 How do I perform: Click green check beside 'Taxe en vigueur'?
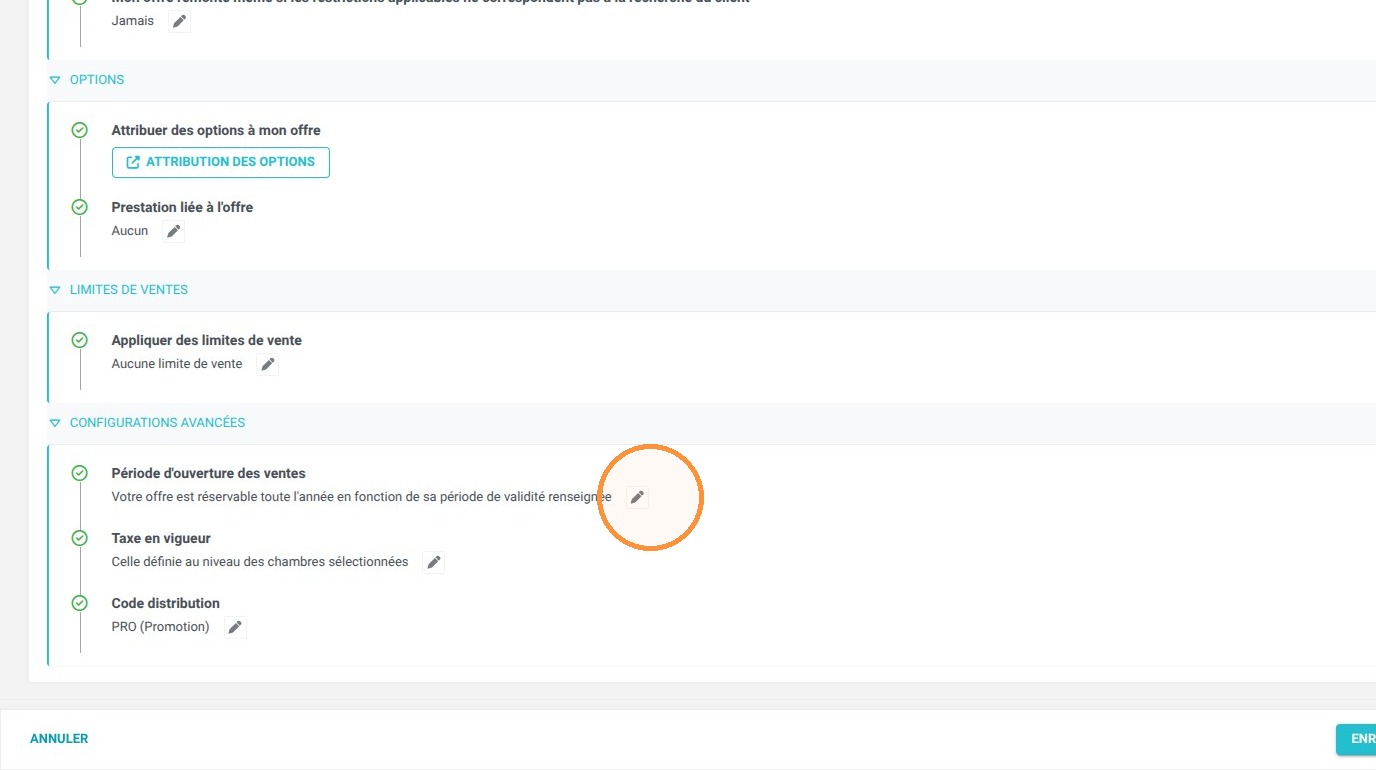pos(80,538)
